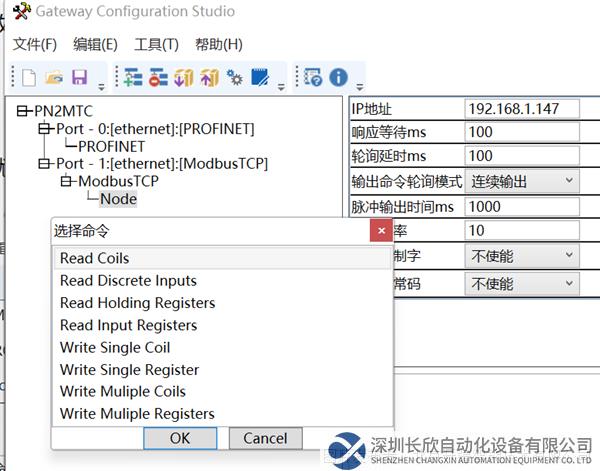
Task: Click the red minus Delete node icon
Action: click(159, 77)
